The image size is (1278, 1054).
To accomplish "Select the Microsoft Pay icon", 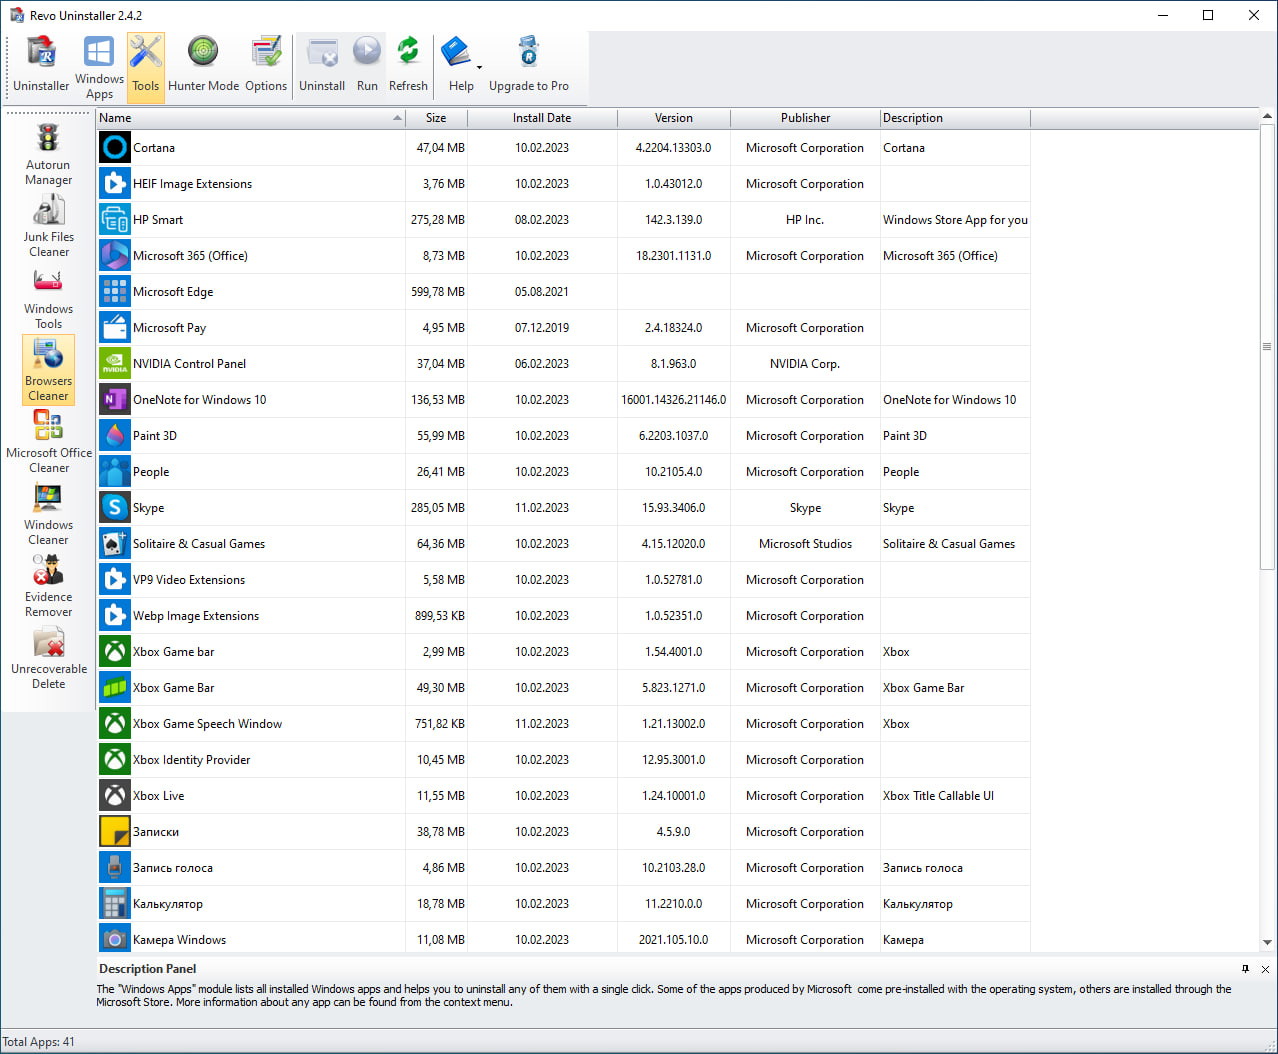I will [x=115, y=328].
